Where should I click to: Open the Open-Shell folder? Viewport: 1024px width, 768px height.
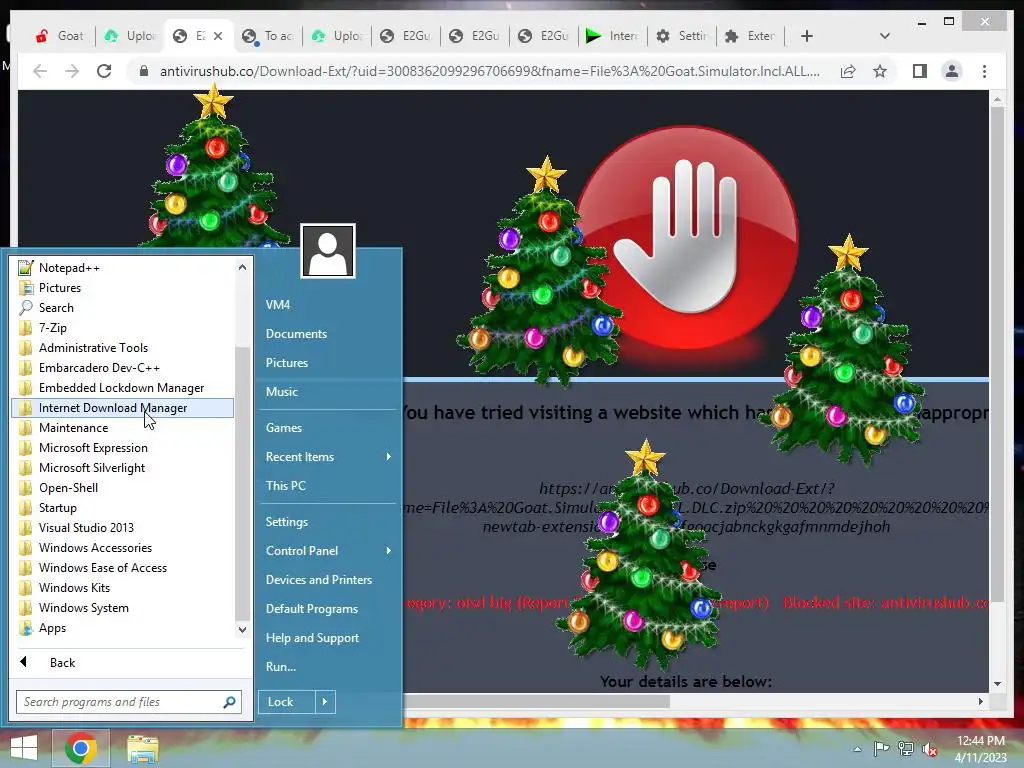[123, 488]
